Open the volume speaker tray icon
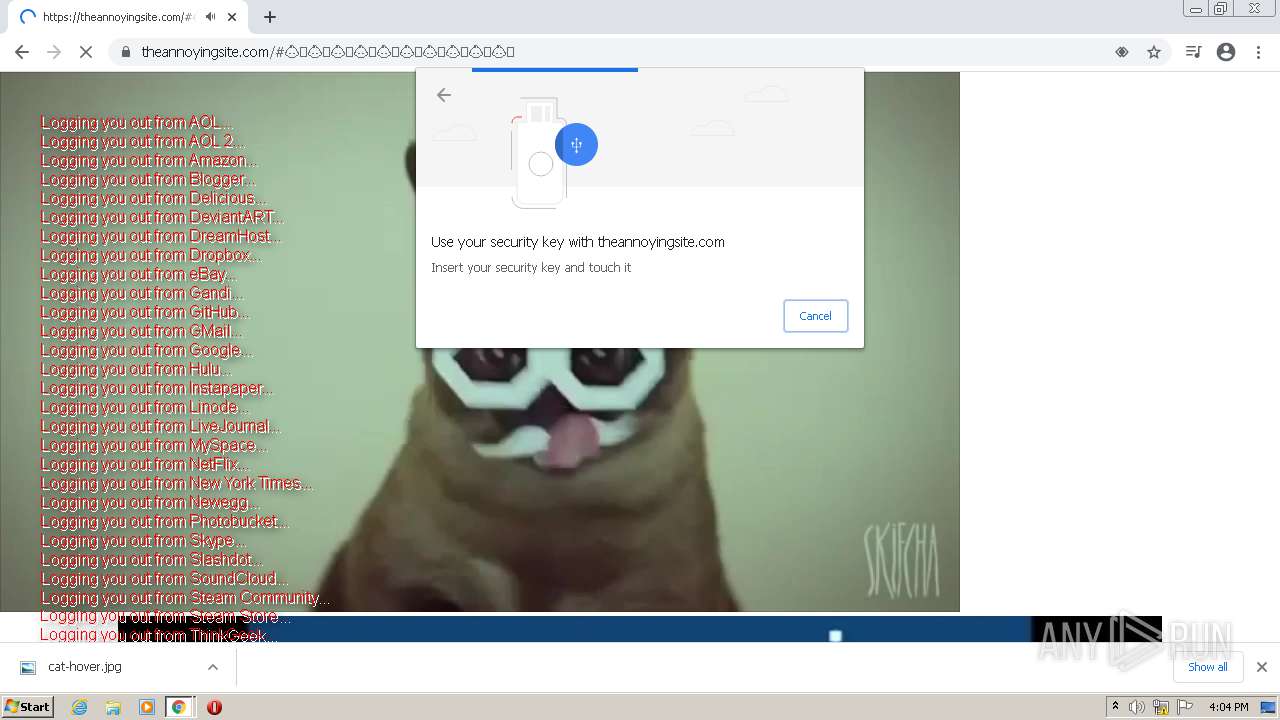The height and width of the screenshot is (720, 1280). [x=1137, y=707]
